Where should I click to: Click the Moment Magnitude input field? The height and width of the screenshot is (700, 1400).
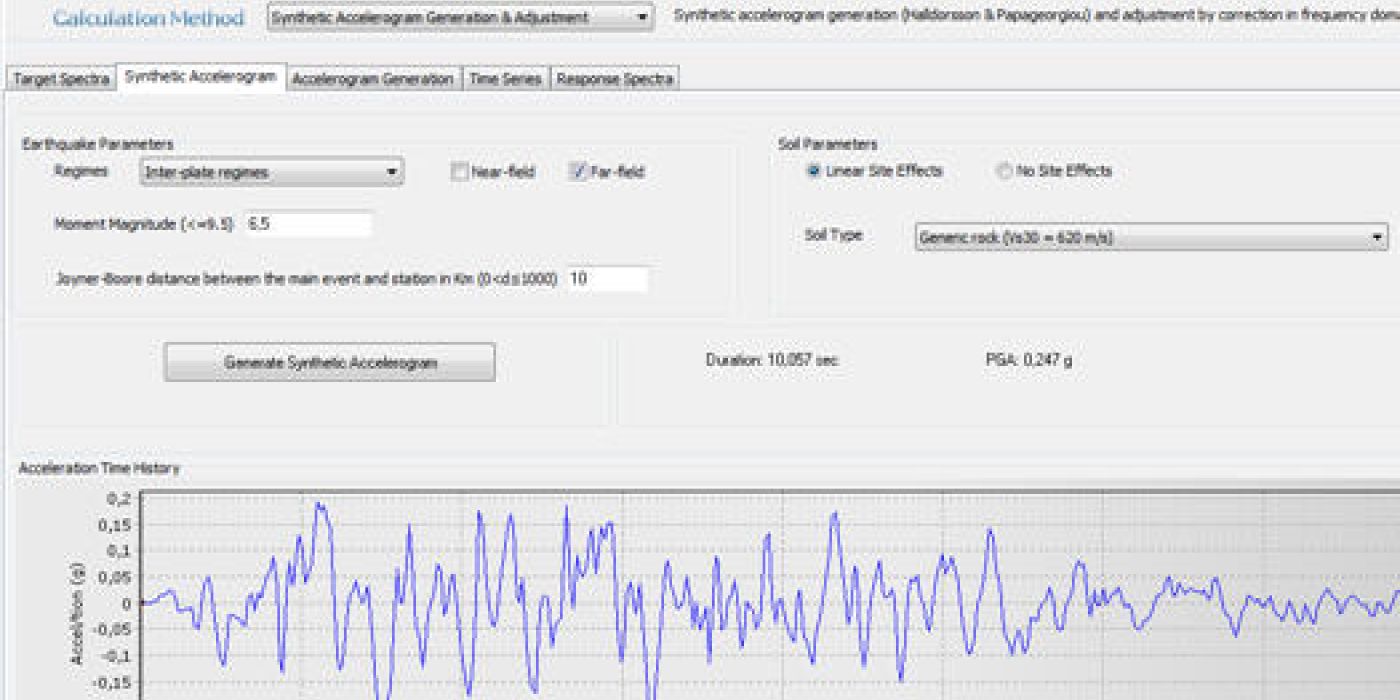click(x=308, y=224)
